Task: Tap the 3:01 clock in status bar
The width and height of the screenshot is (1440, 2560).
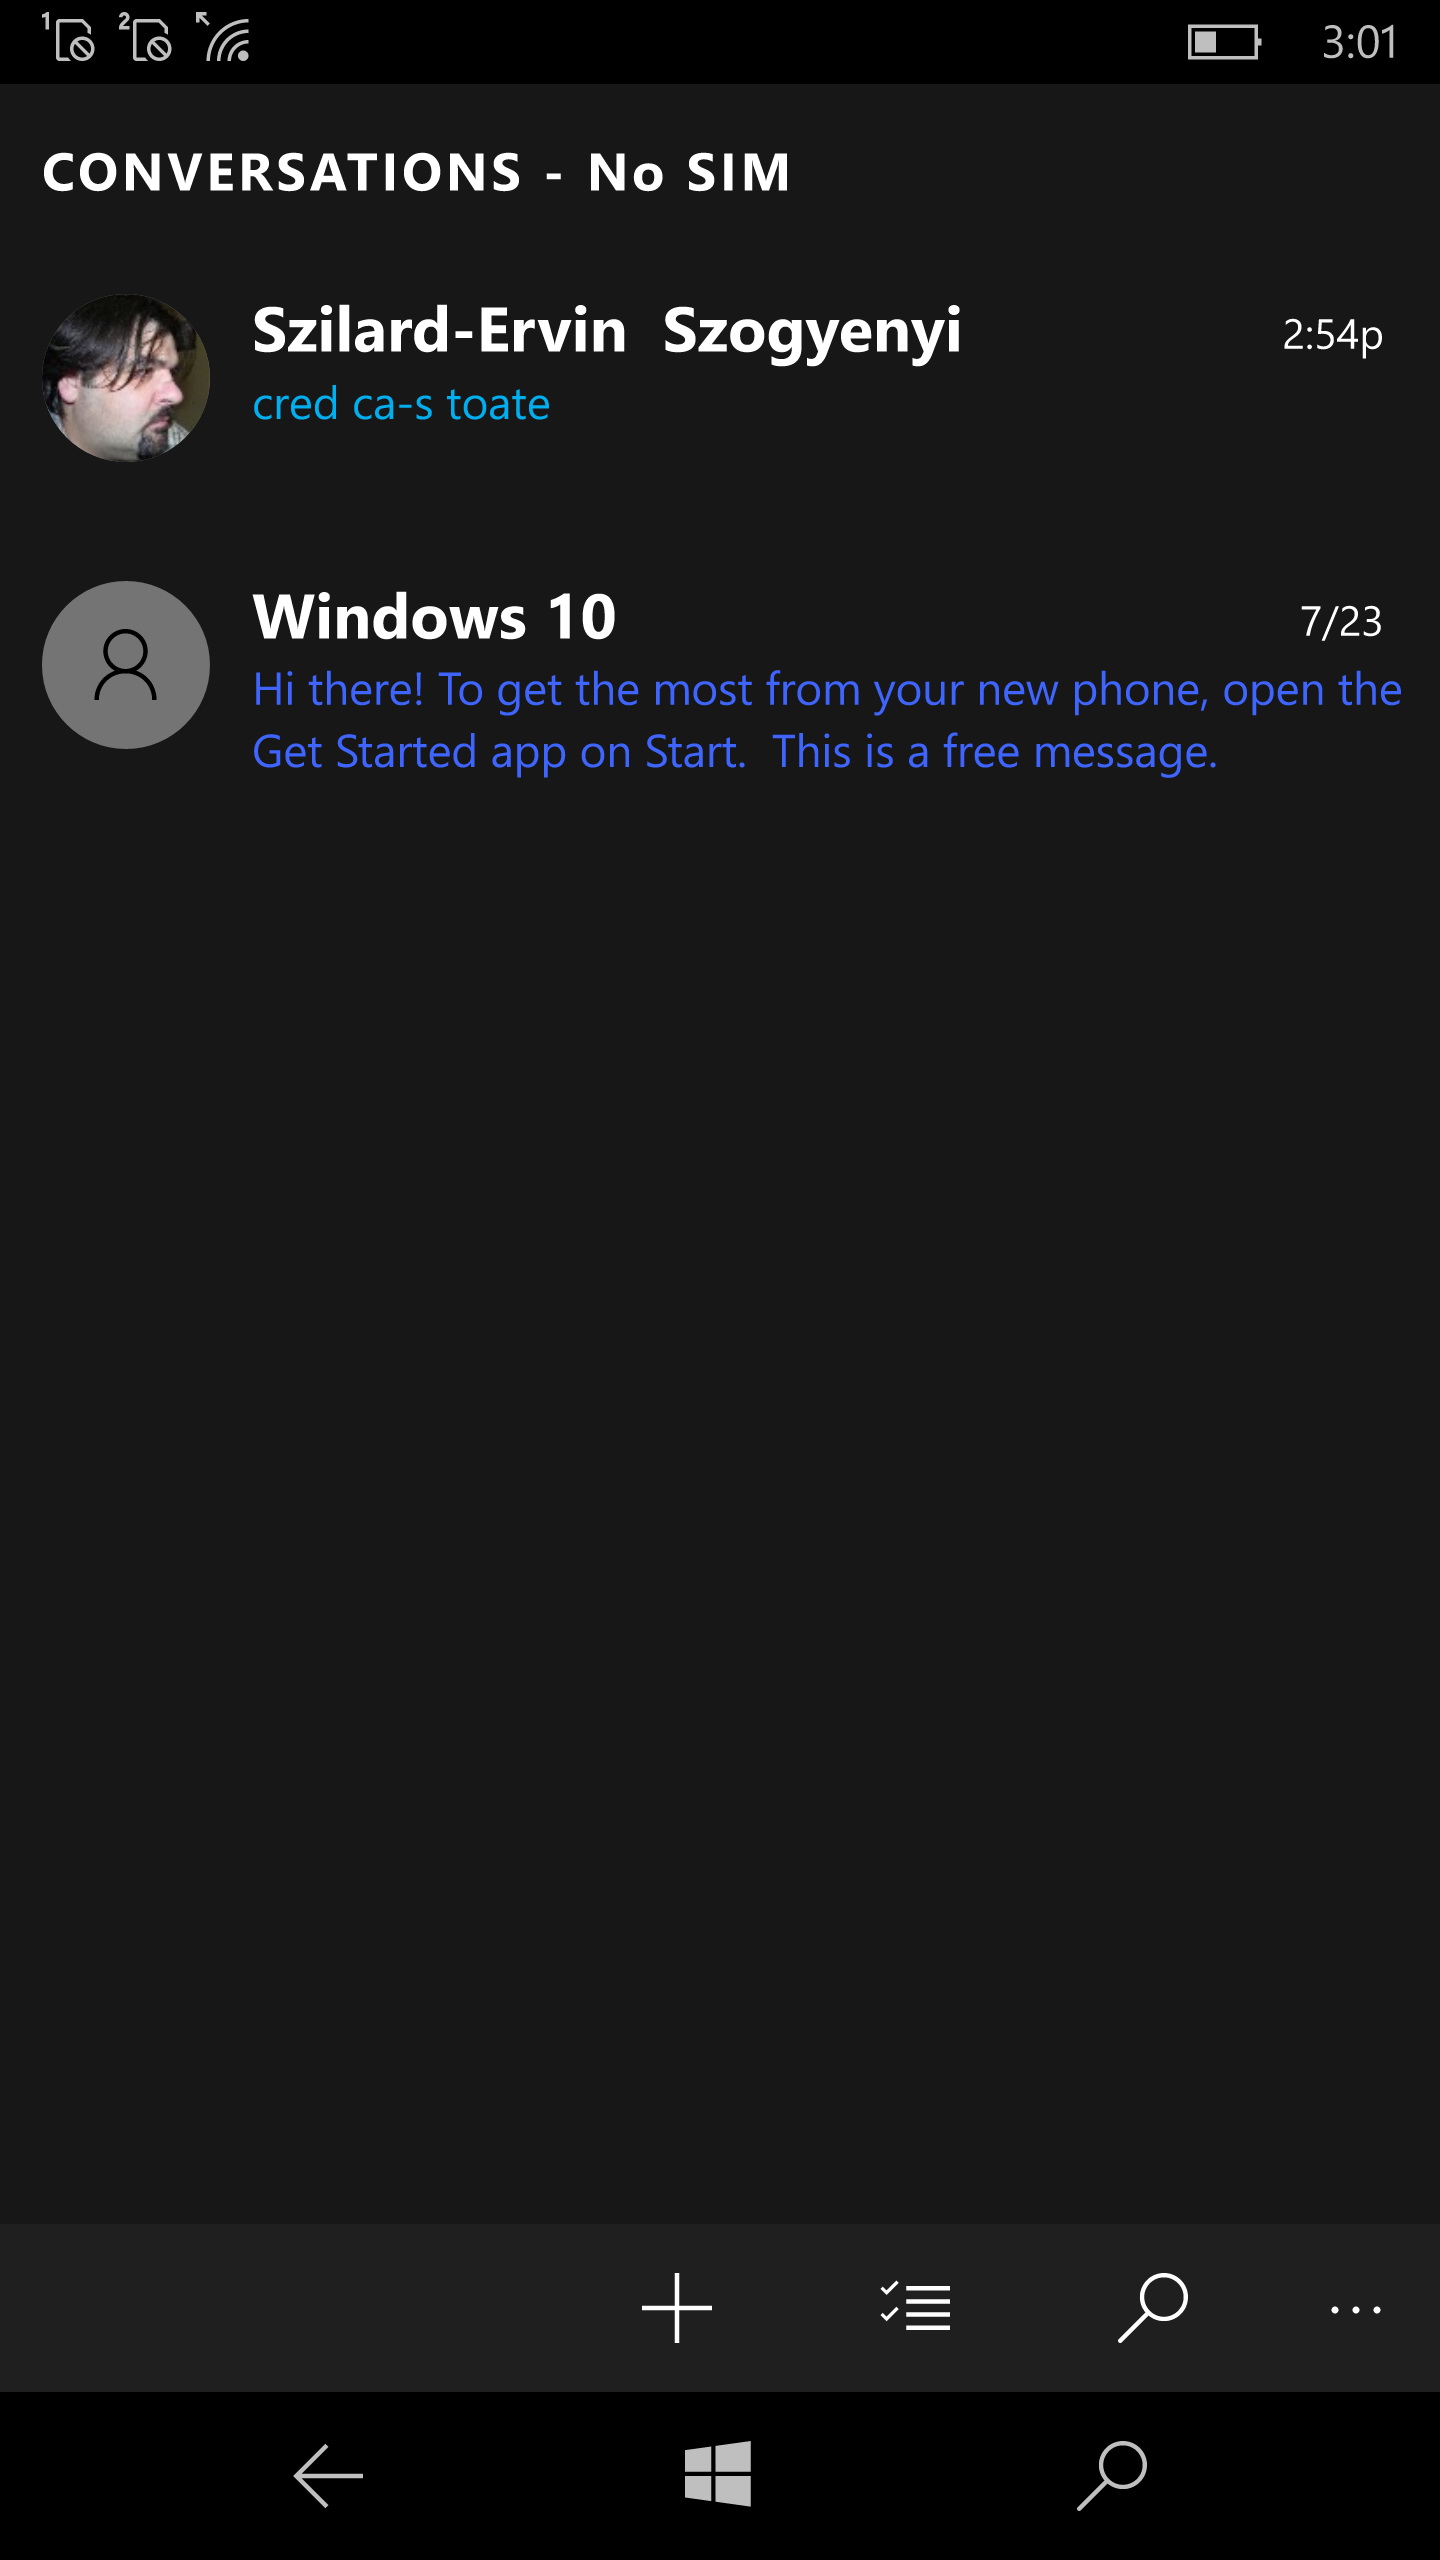Action: pos(1359,42)
